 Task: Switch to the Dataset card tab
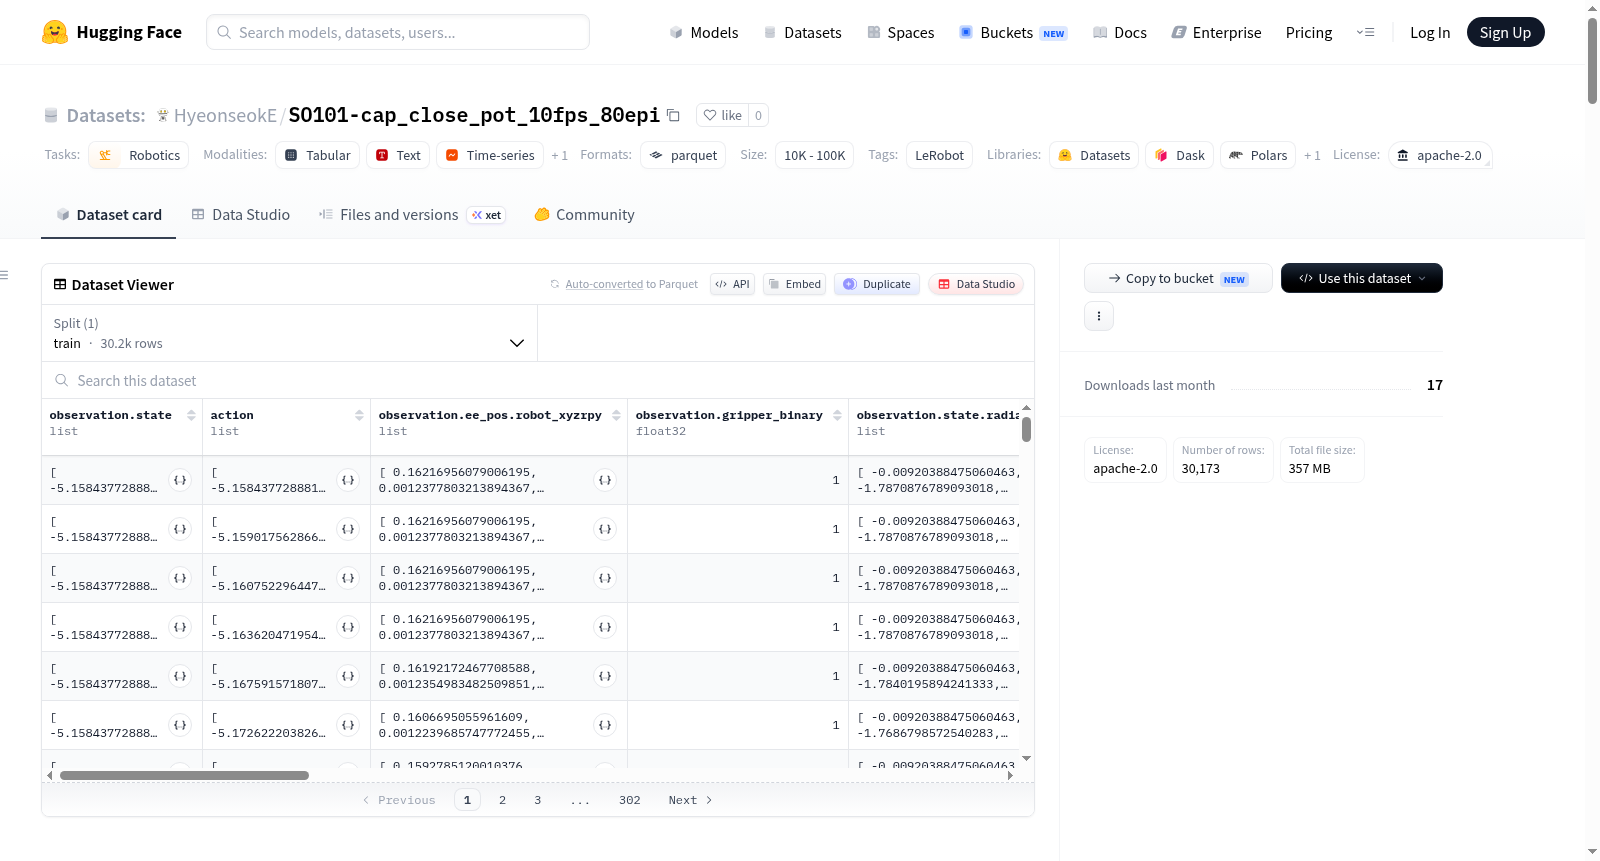click(x=108, y=214)
